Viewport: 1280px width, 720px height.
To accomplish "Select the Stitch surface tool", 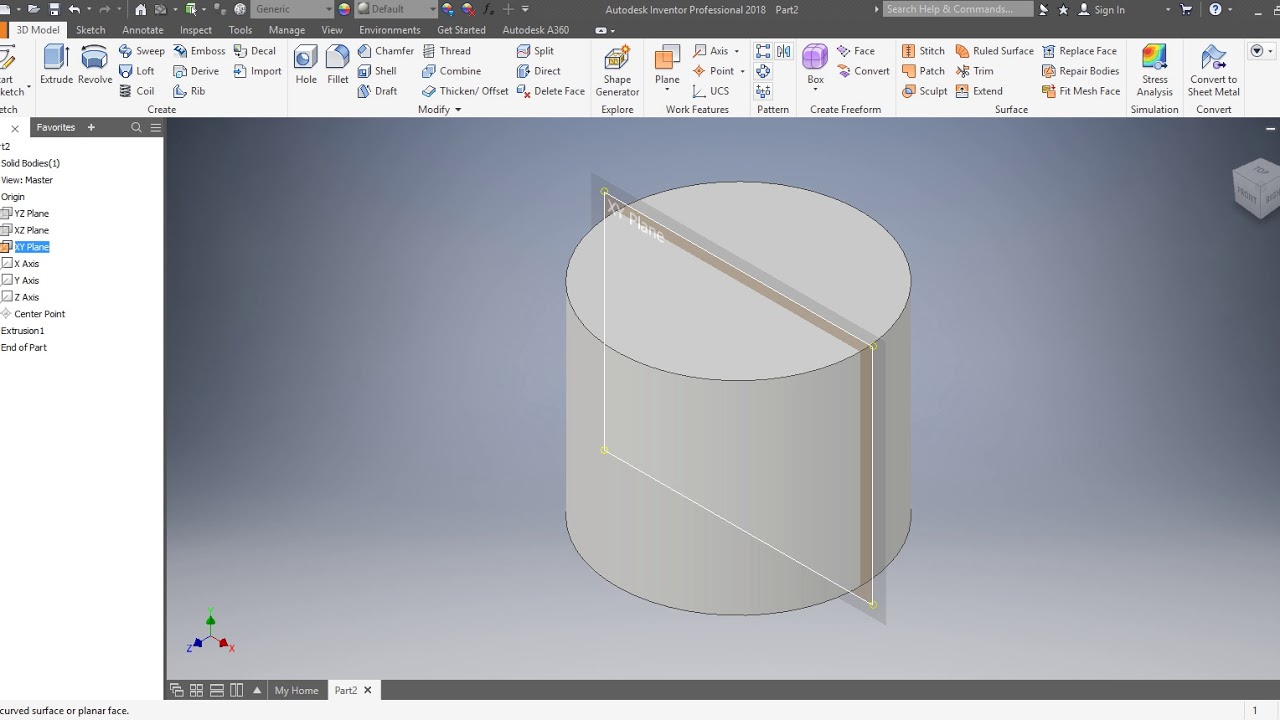I will [x=922, y=51].
